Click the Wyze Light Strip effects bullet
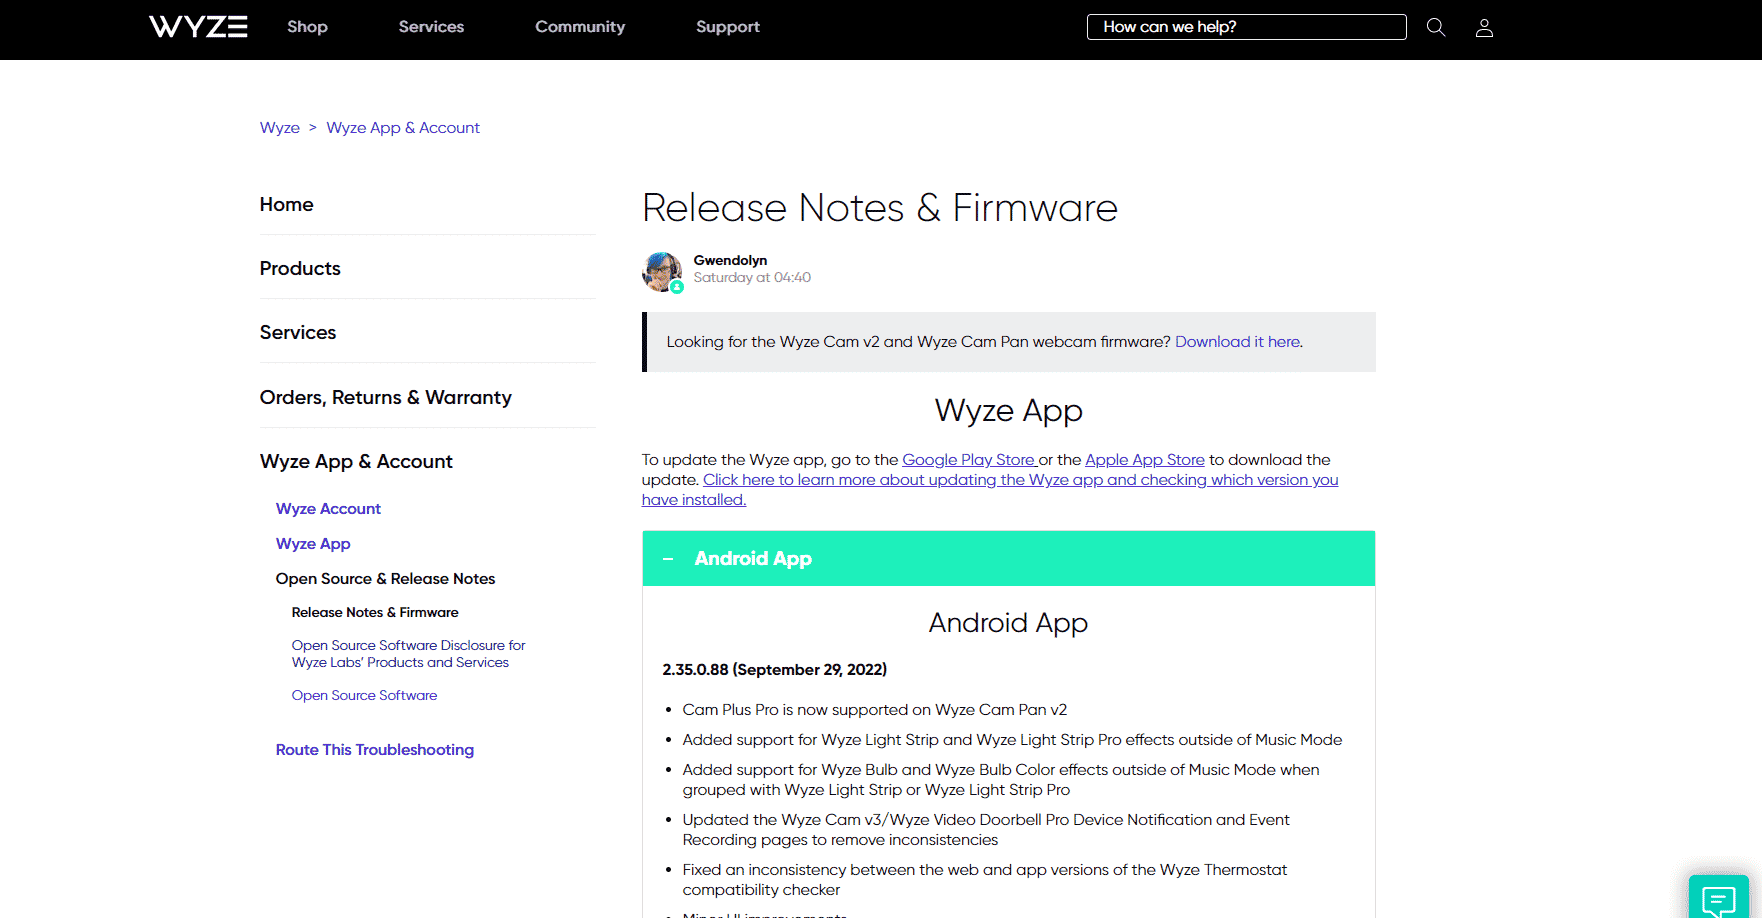This screenshot has width=1762, height=918. tap(1012, 740)
